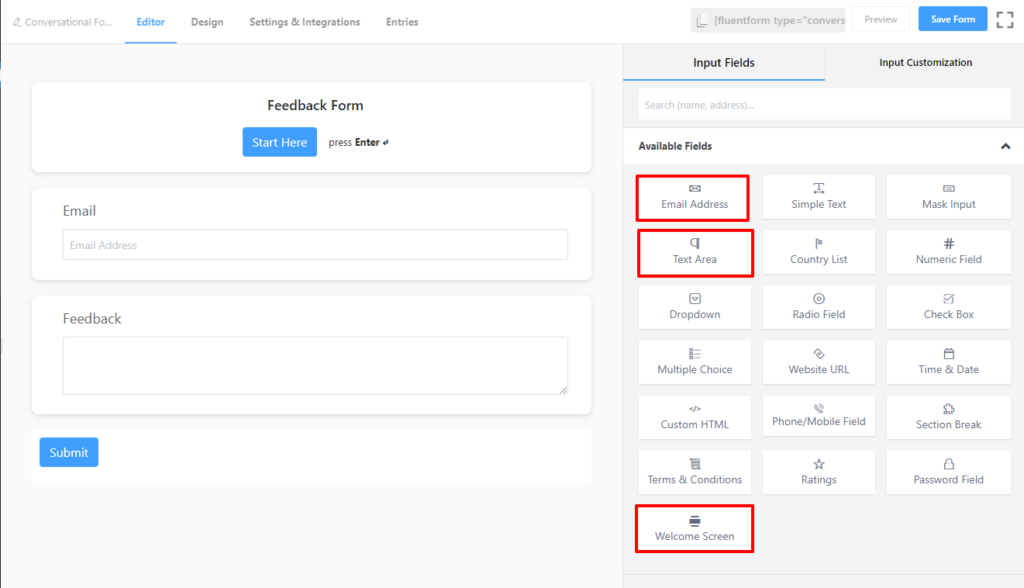The image size is (1024, 588).
Task: Add the Check Box field
Action: [948, 306]
